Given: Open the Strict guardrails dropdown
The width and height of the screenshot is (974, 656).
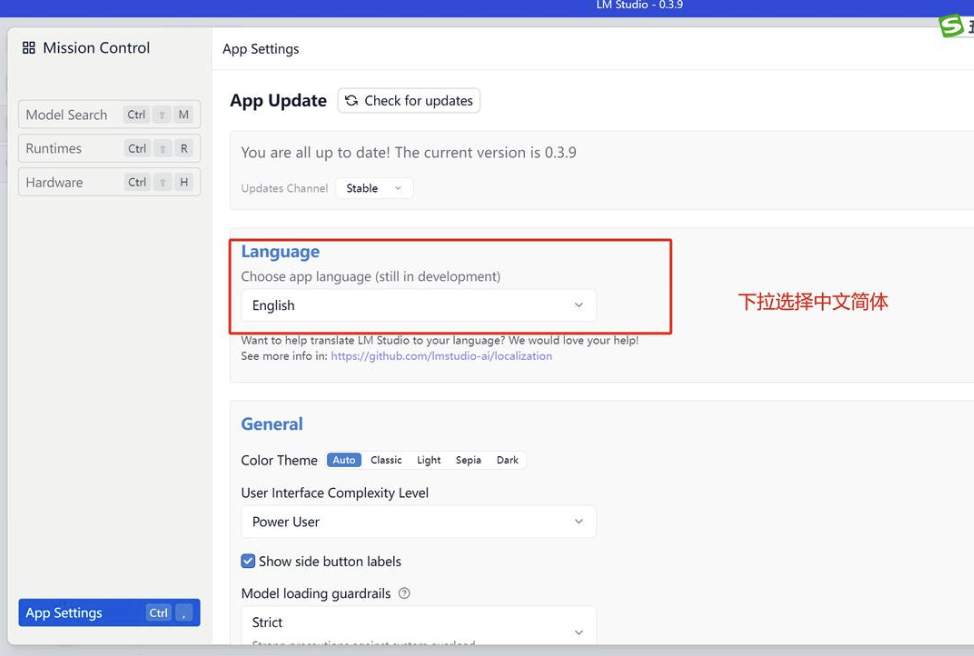Looking at the screenshot, I should coord(419,626).
